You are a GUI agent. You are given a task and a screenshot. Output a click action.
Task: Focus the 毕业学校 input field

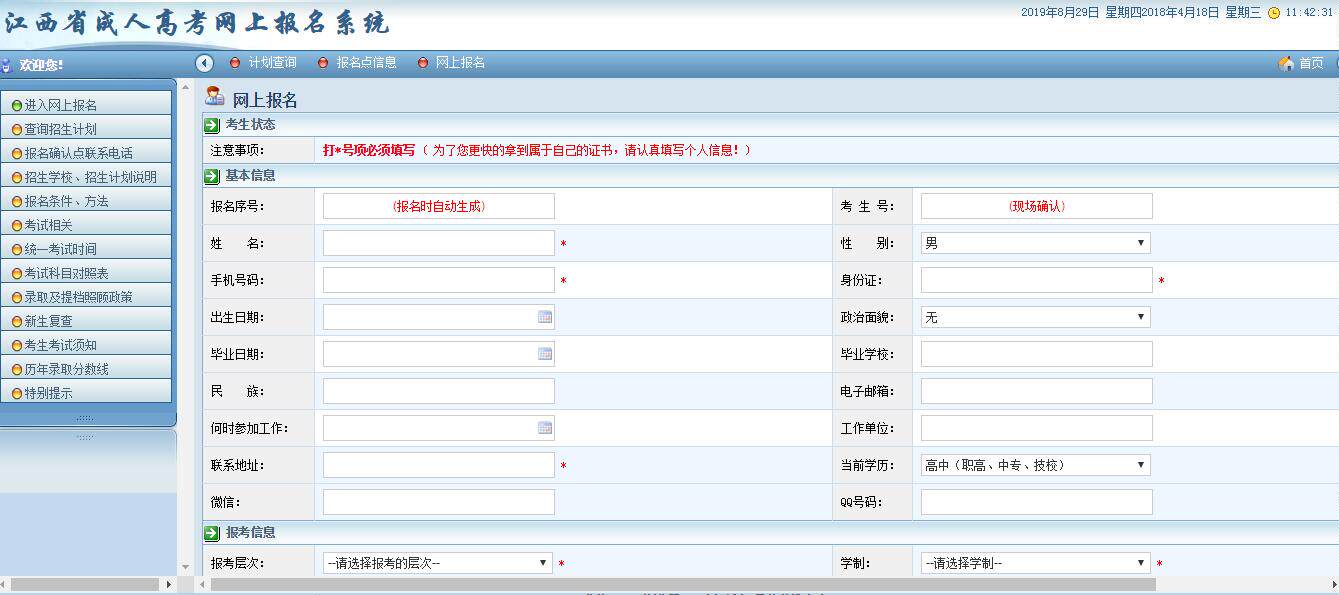(x=1036, y=354)
